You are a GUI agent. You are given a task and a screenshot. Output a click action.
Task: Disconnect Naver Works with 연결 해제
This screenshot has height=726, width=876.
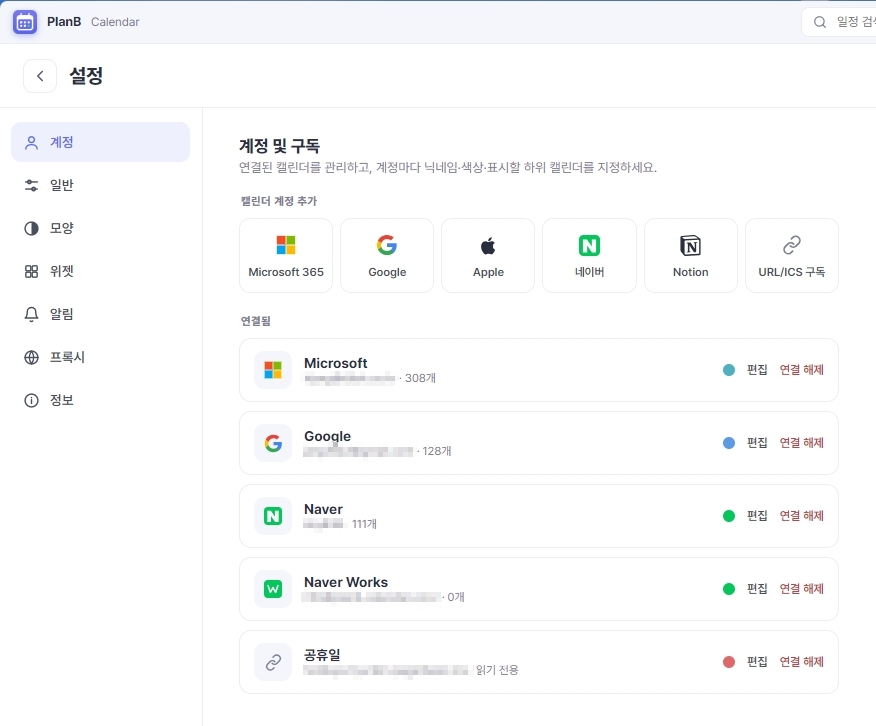pos(802,589)
